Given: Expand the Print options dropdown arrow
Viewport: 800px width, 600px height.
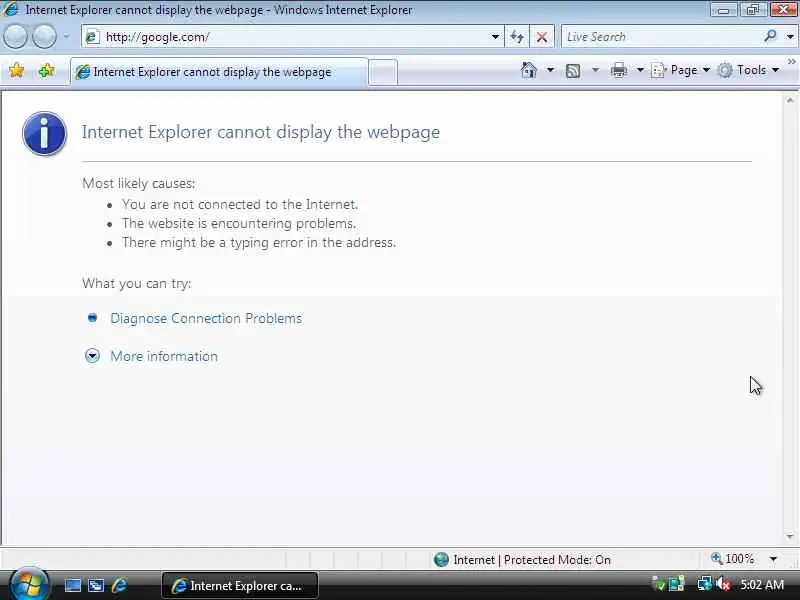Looking at the screenshot, I should click(640, 70).
